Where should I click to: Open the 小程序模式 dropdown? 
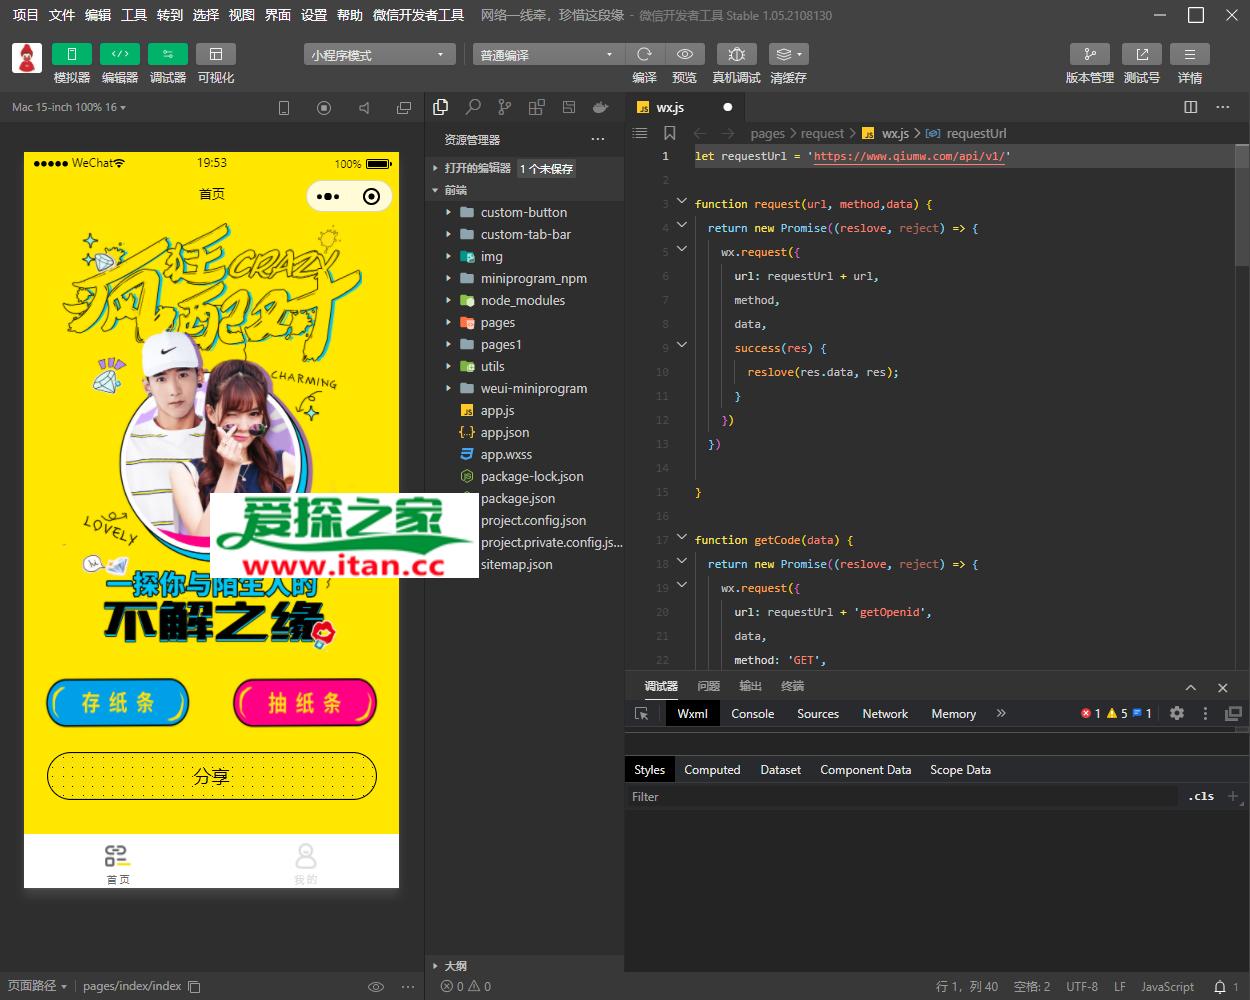point(380,55)
